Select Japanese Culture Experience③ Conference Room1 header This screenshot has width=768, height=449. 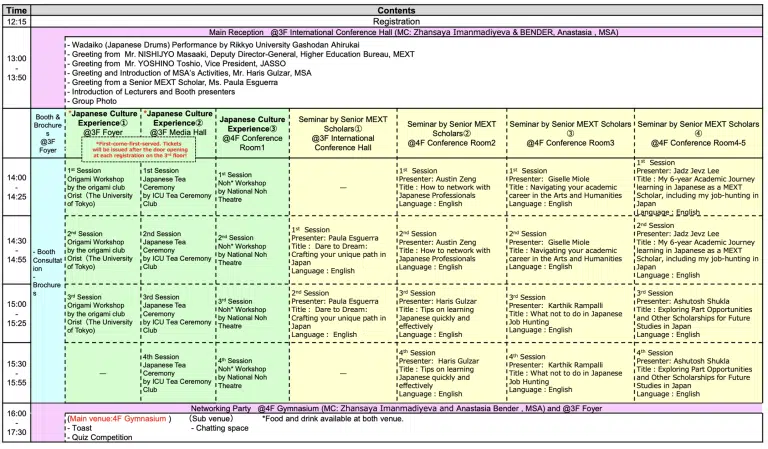point(252,133)
